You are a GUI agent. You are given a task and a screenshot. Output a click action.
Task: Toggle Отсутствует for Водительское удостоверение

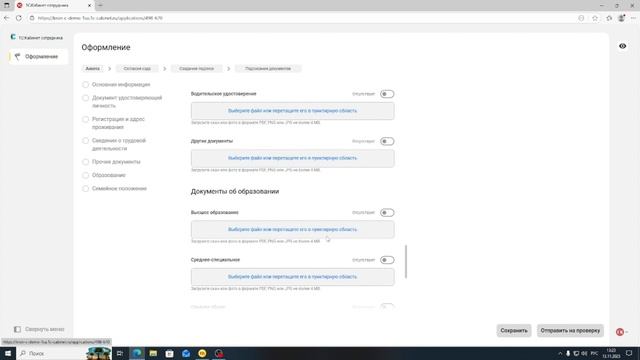click(387, 94)
